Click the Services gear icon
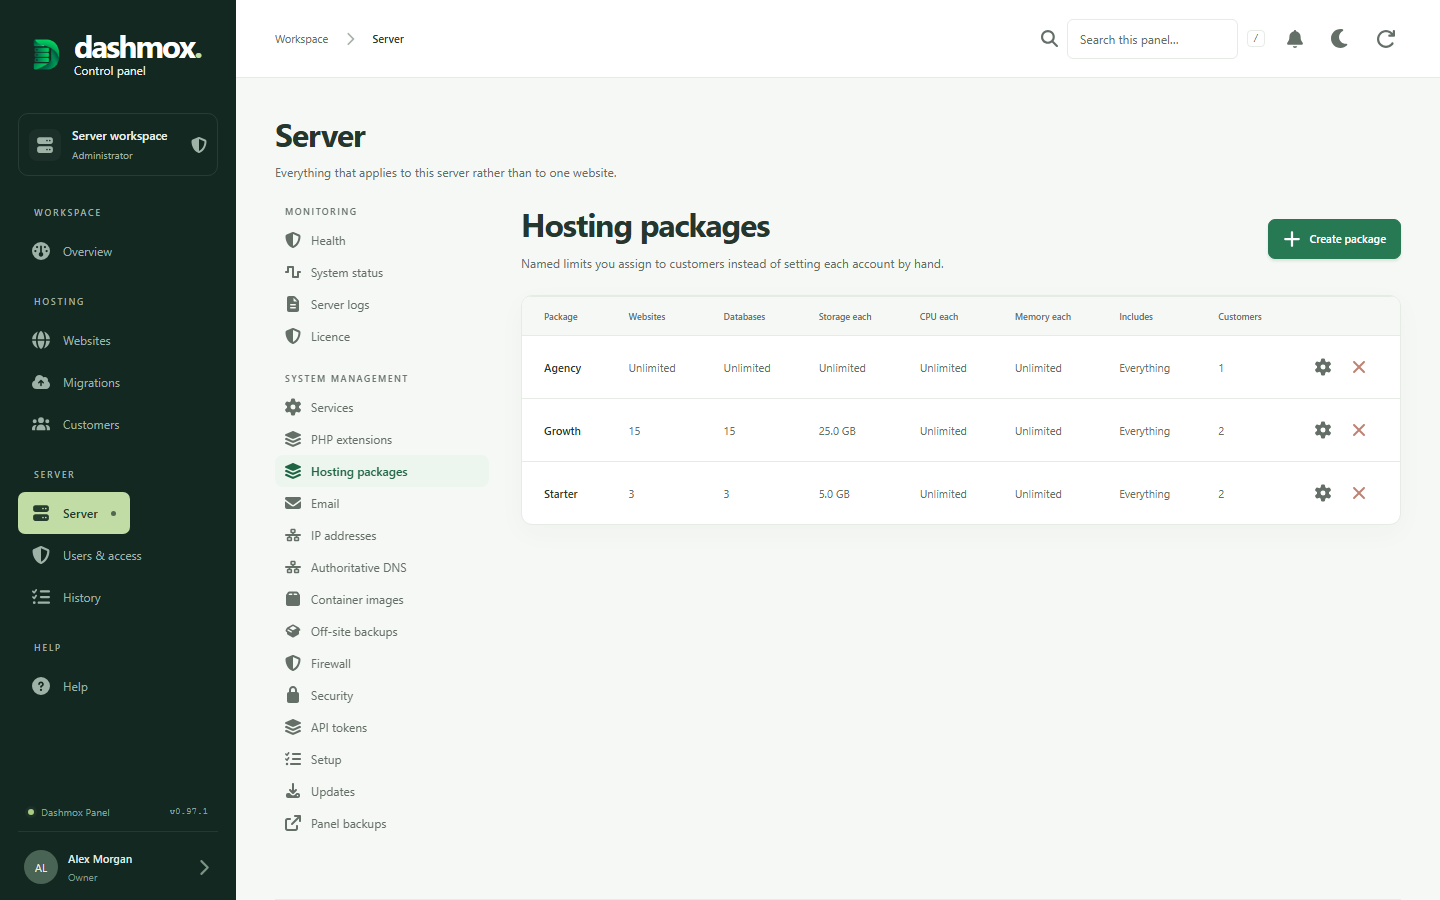 coord(293,407)
